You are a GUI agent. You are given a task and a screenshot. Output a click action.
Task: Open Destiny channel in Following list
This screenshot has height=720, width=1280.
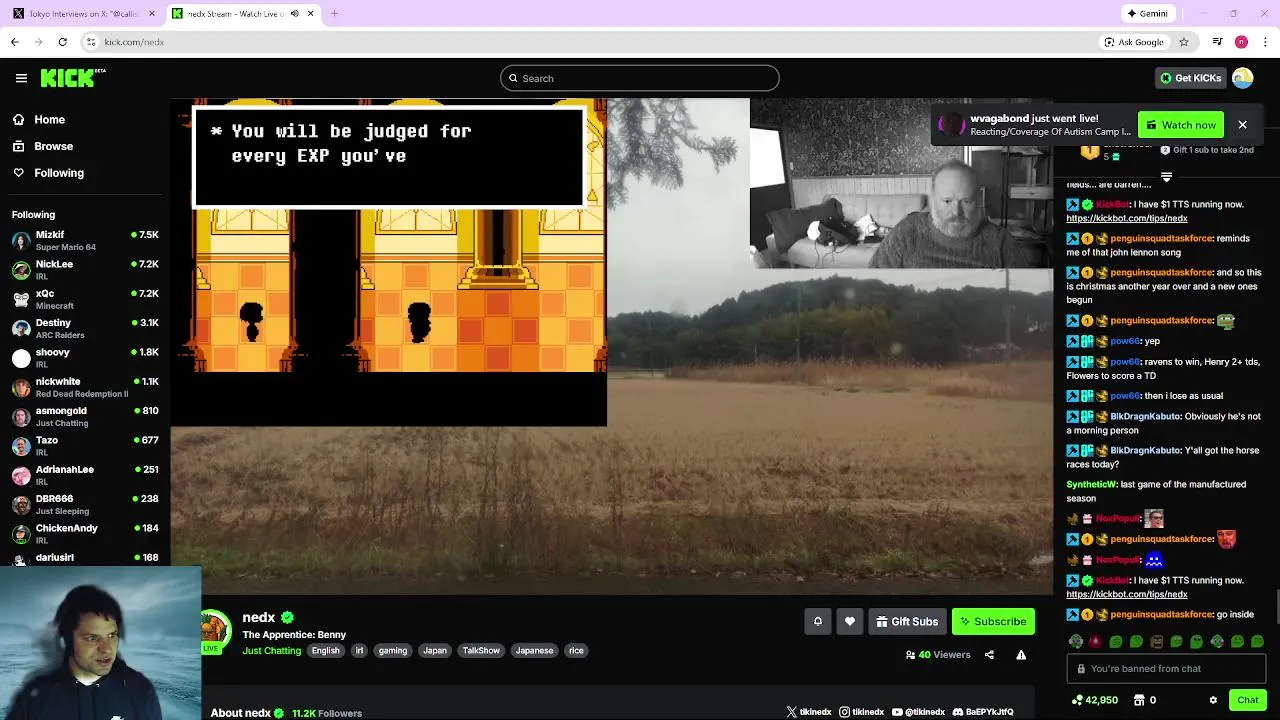tap(85, 329)
